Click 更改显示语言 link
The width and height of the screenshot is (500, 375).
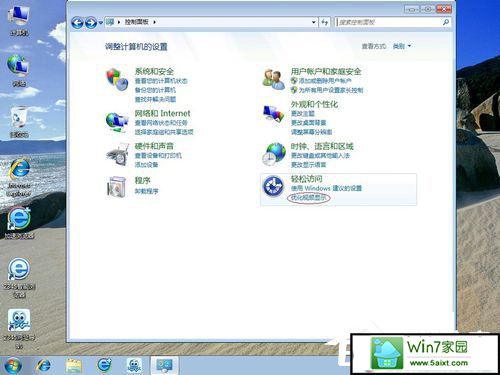[308, 165]
